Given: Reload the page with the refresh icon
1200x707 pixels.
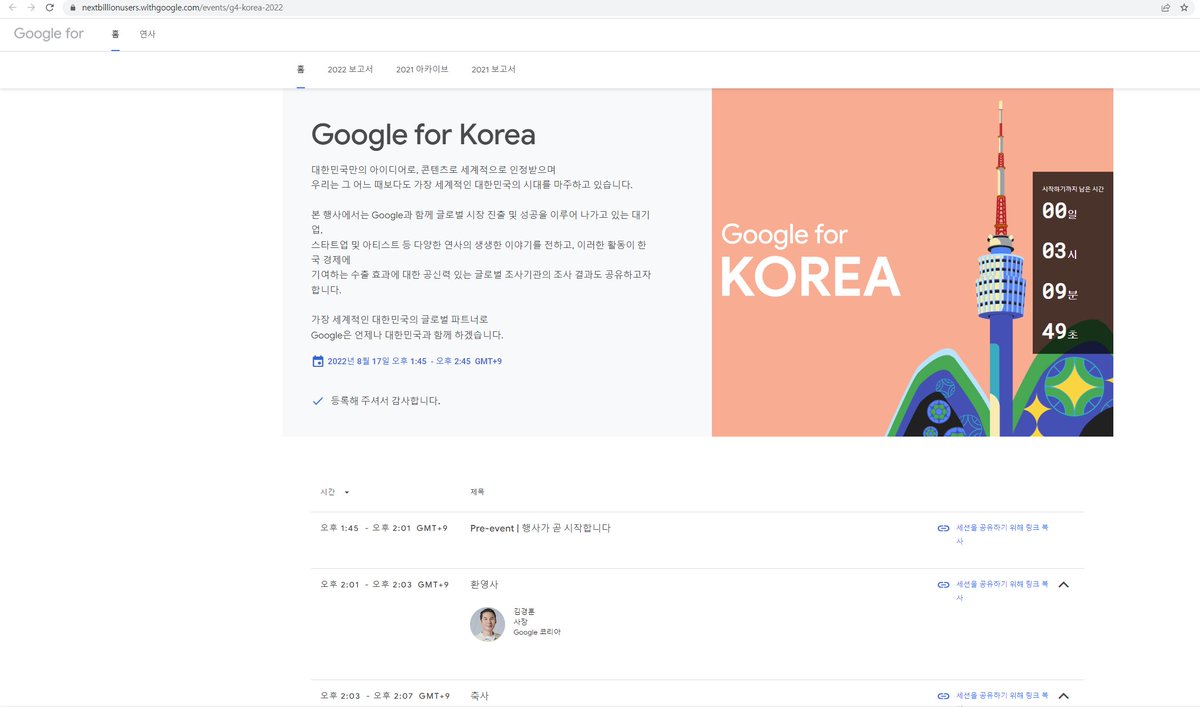Looking at the screenshot, I should [x=50, y=7].
